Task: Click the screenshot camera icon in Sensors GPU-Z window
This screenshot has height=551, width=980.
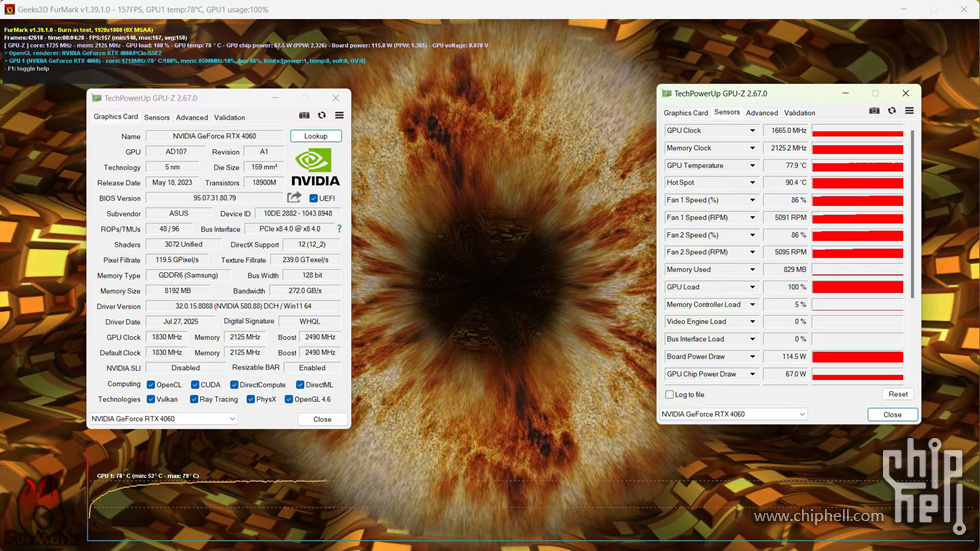Action: pyautogui.click(x=874, y=111)
